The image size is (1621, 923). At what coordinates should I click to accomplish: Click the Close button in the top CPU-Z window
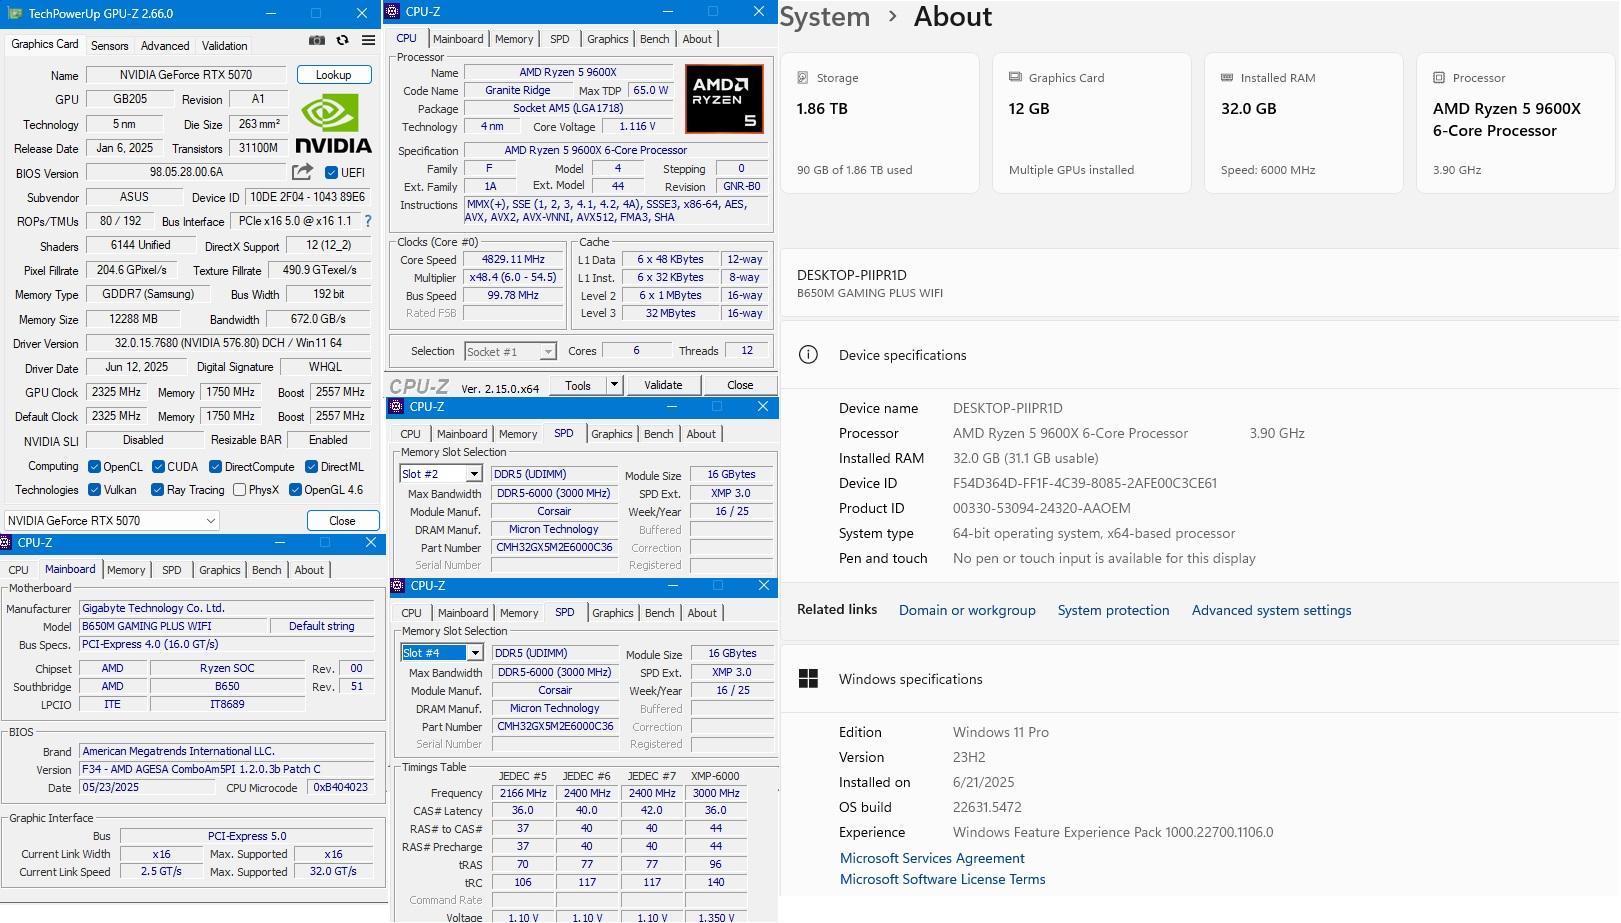740,385
